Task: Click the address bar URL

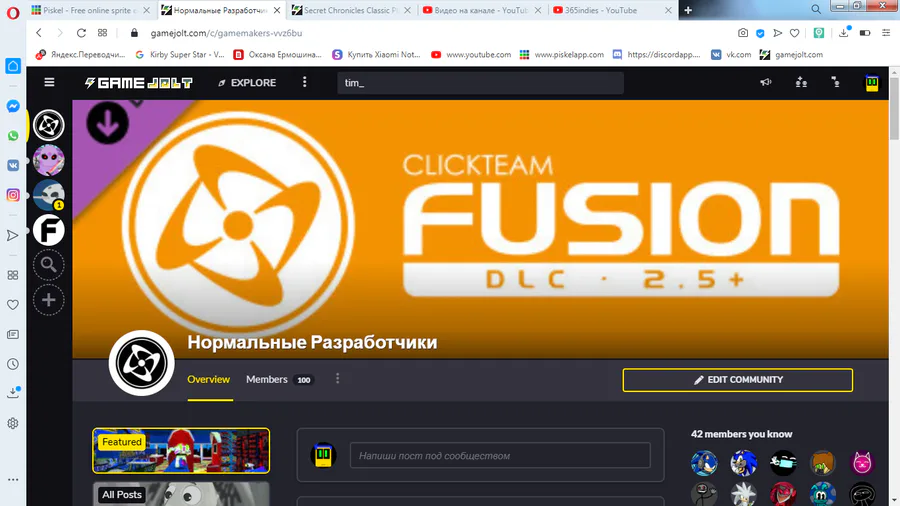Action: pos(226,33)
